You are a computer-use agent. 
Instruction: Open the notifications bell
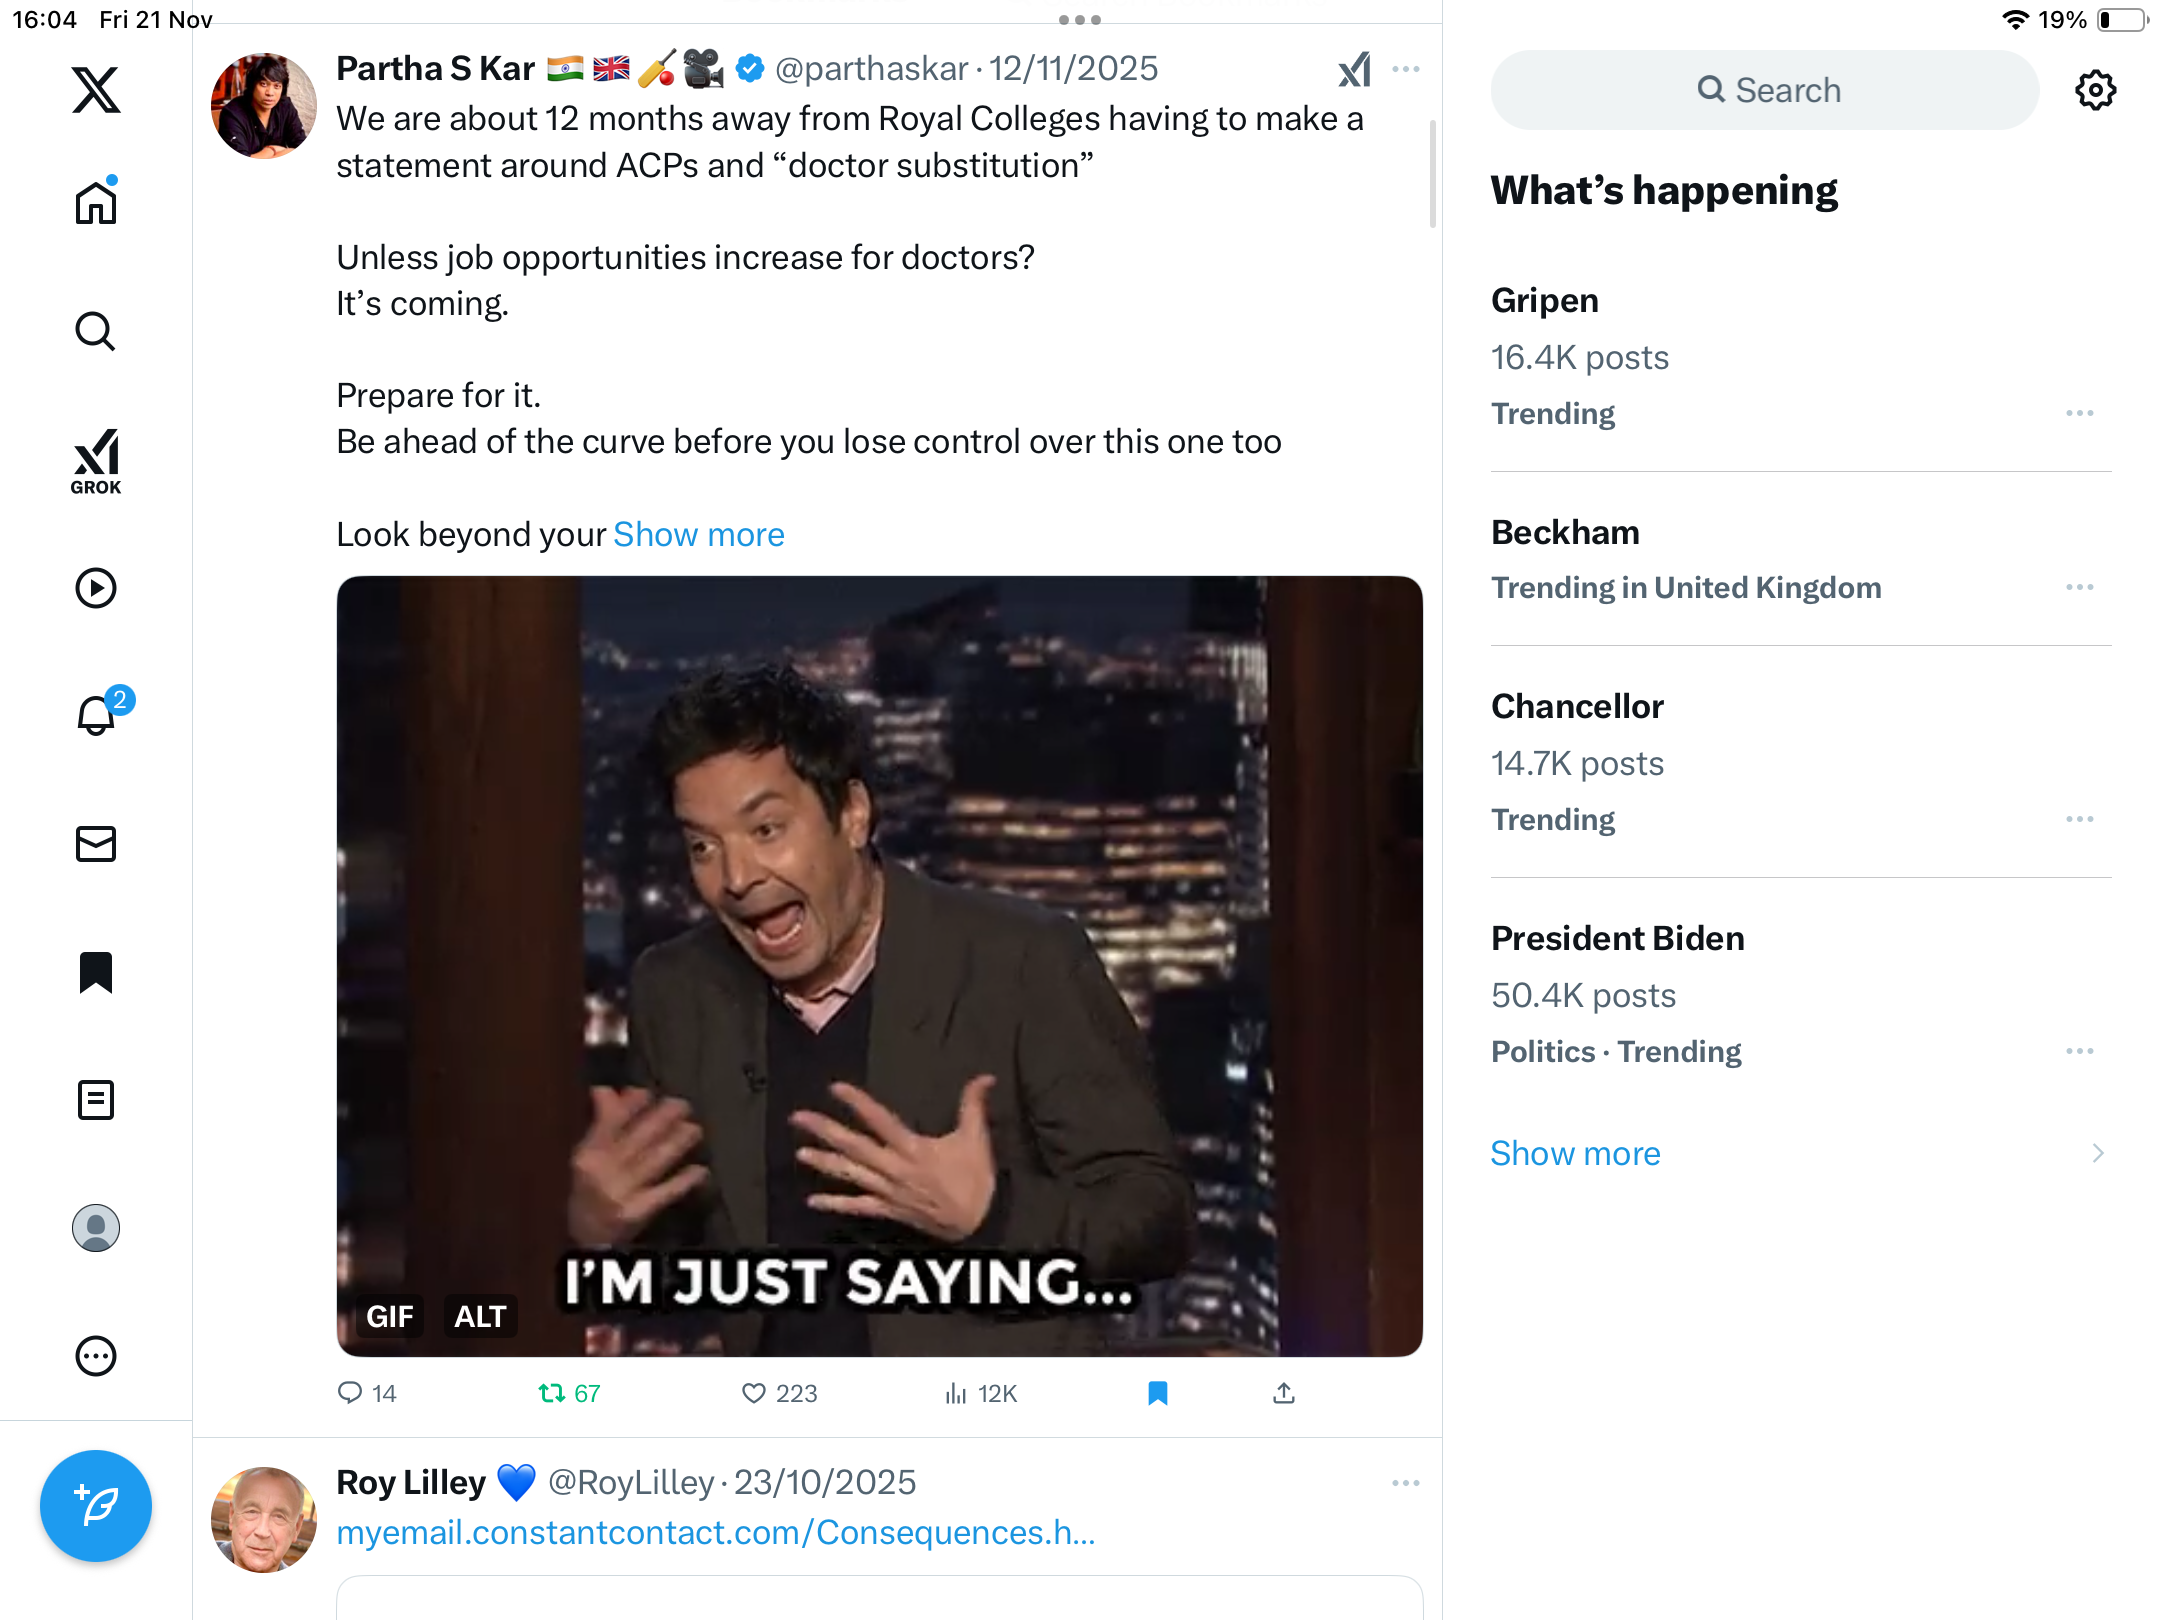tap(96, 716)
